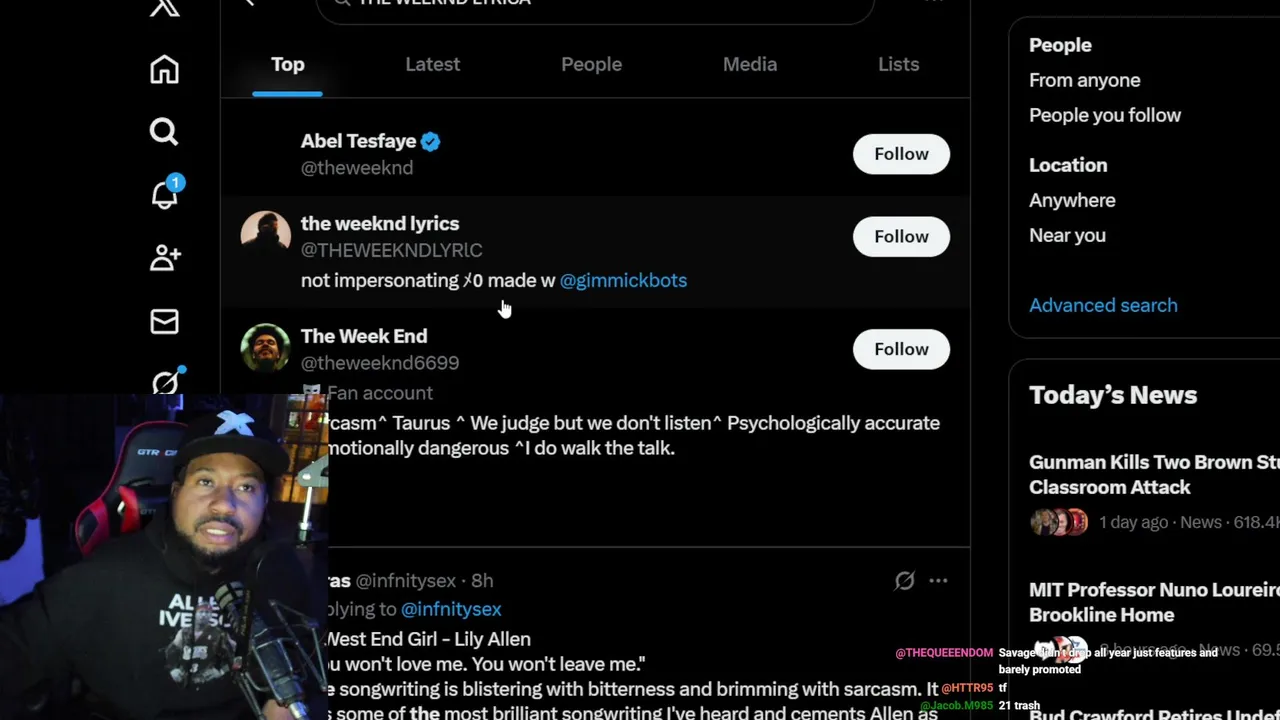
Task: Choose the "Near you" location filter
Action: (1067, 235)
